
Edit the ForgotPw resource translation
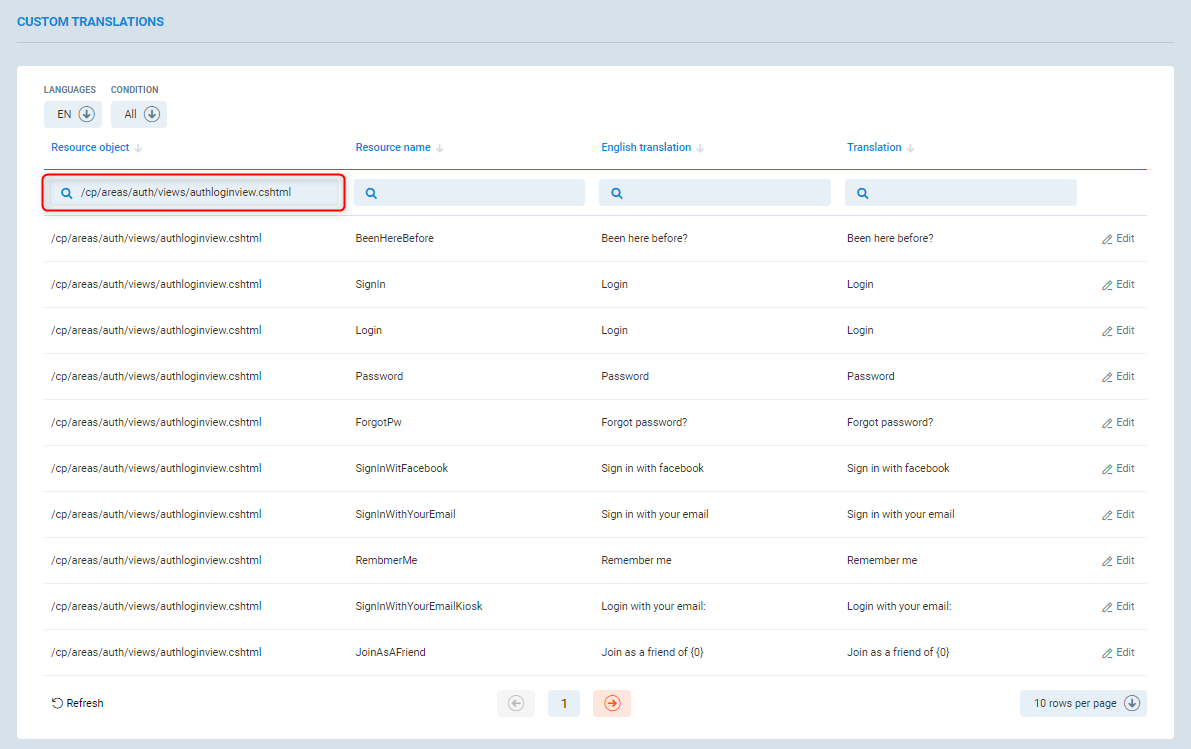(x=1118, y=422)
